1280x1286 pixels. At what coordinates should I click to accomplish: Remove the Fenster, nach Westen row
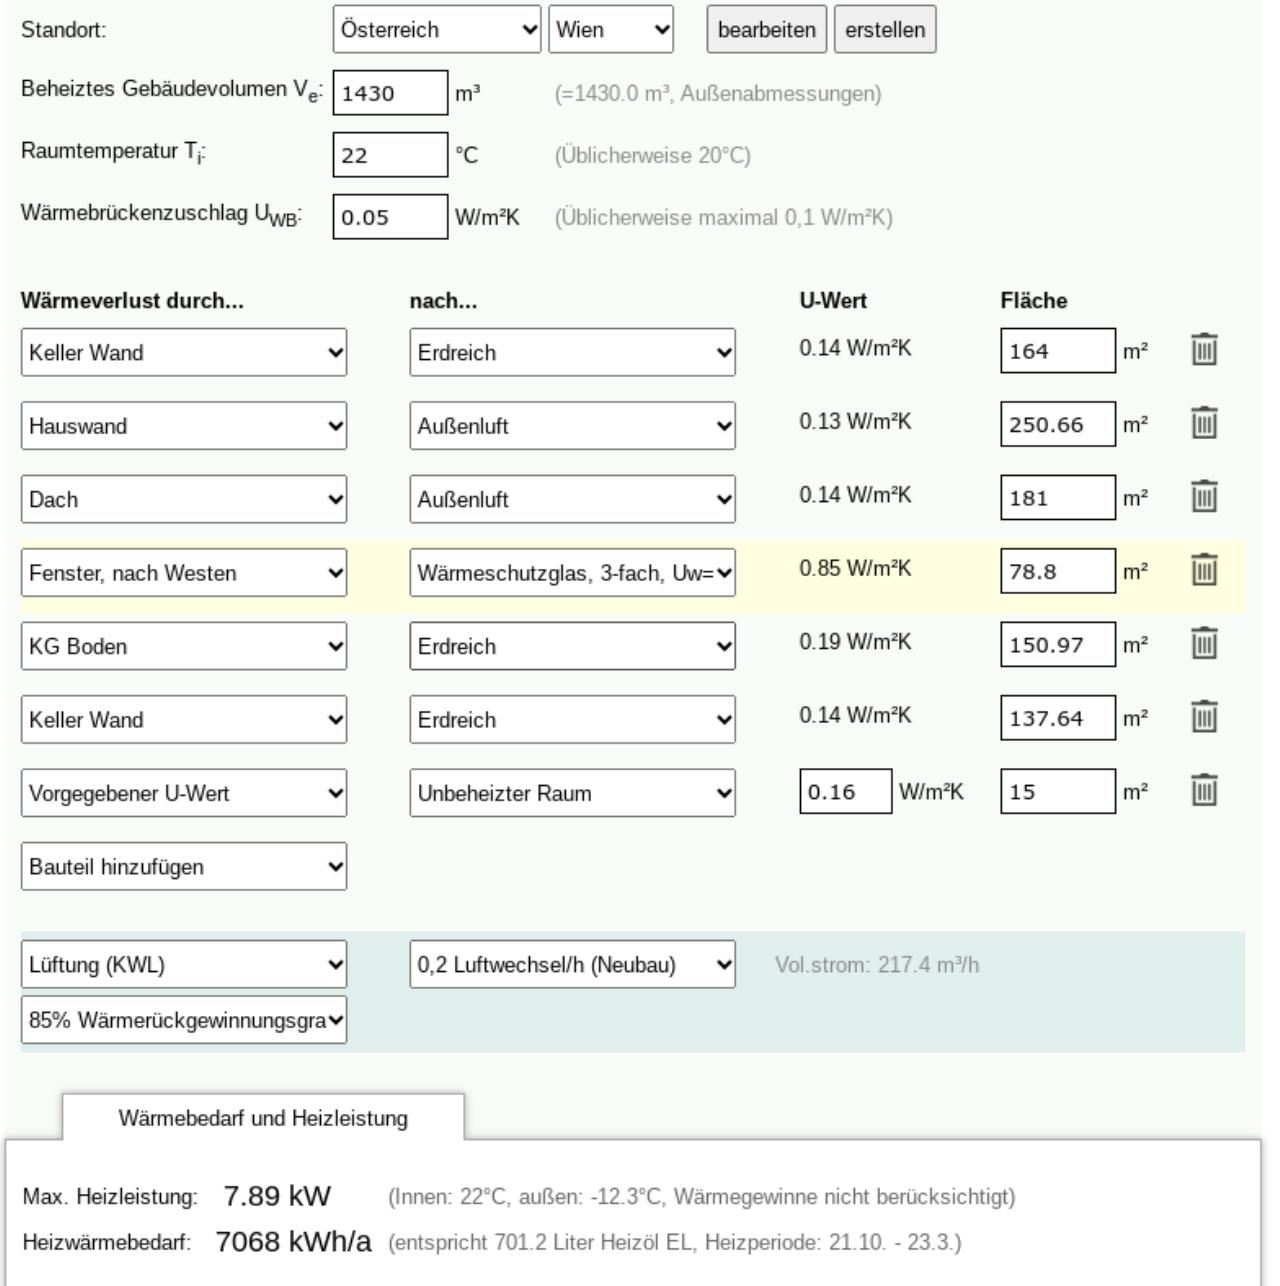pos(1204,571)
